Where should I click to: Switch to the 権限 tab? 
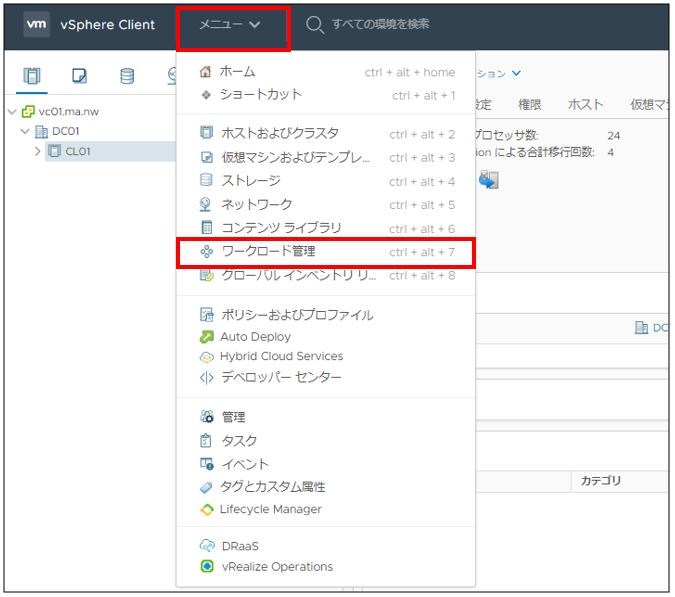click(530, 104)
